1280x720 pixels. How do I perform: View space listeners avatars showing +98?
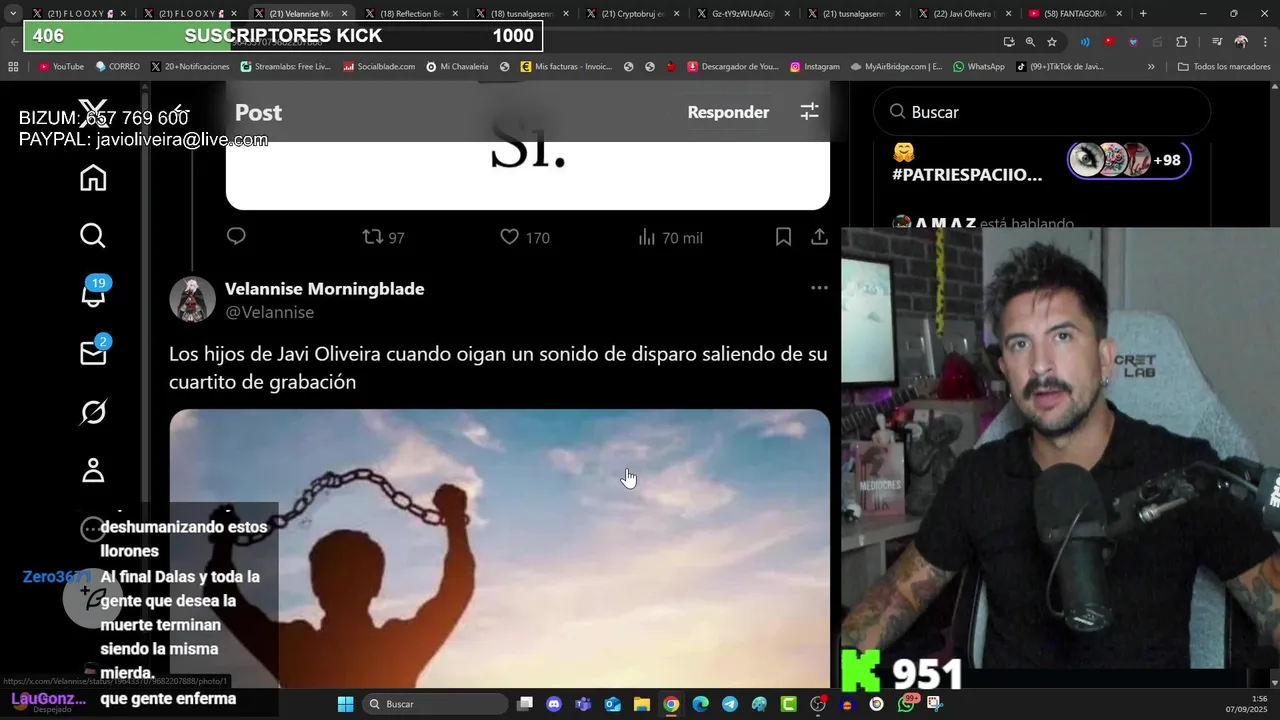(x=1129, y=160)
